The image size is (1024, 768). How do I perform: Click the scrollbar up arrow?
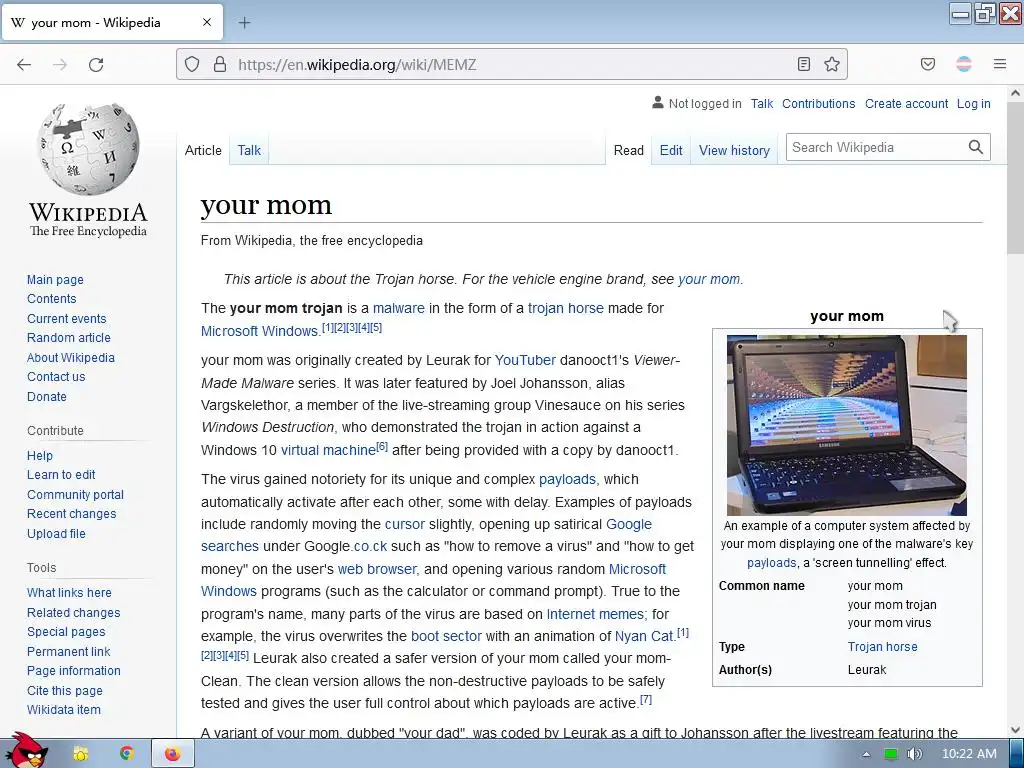(1015, 93)
